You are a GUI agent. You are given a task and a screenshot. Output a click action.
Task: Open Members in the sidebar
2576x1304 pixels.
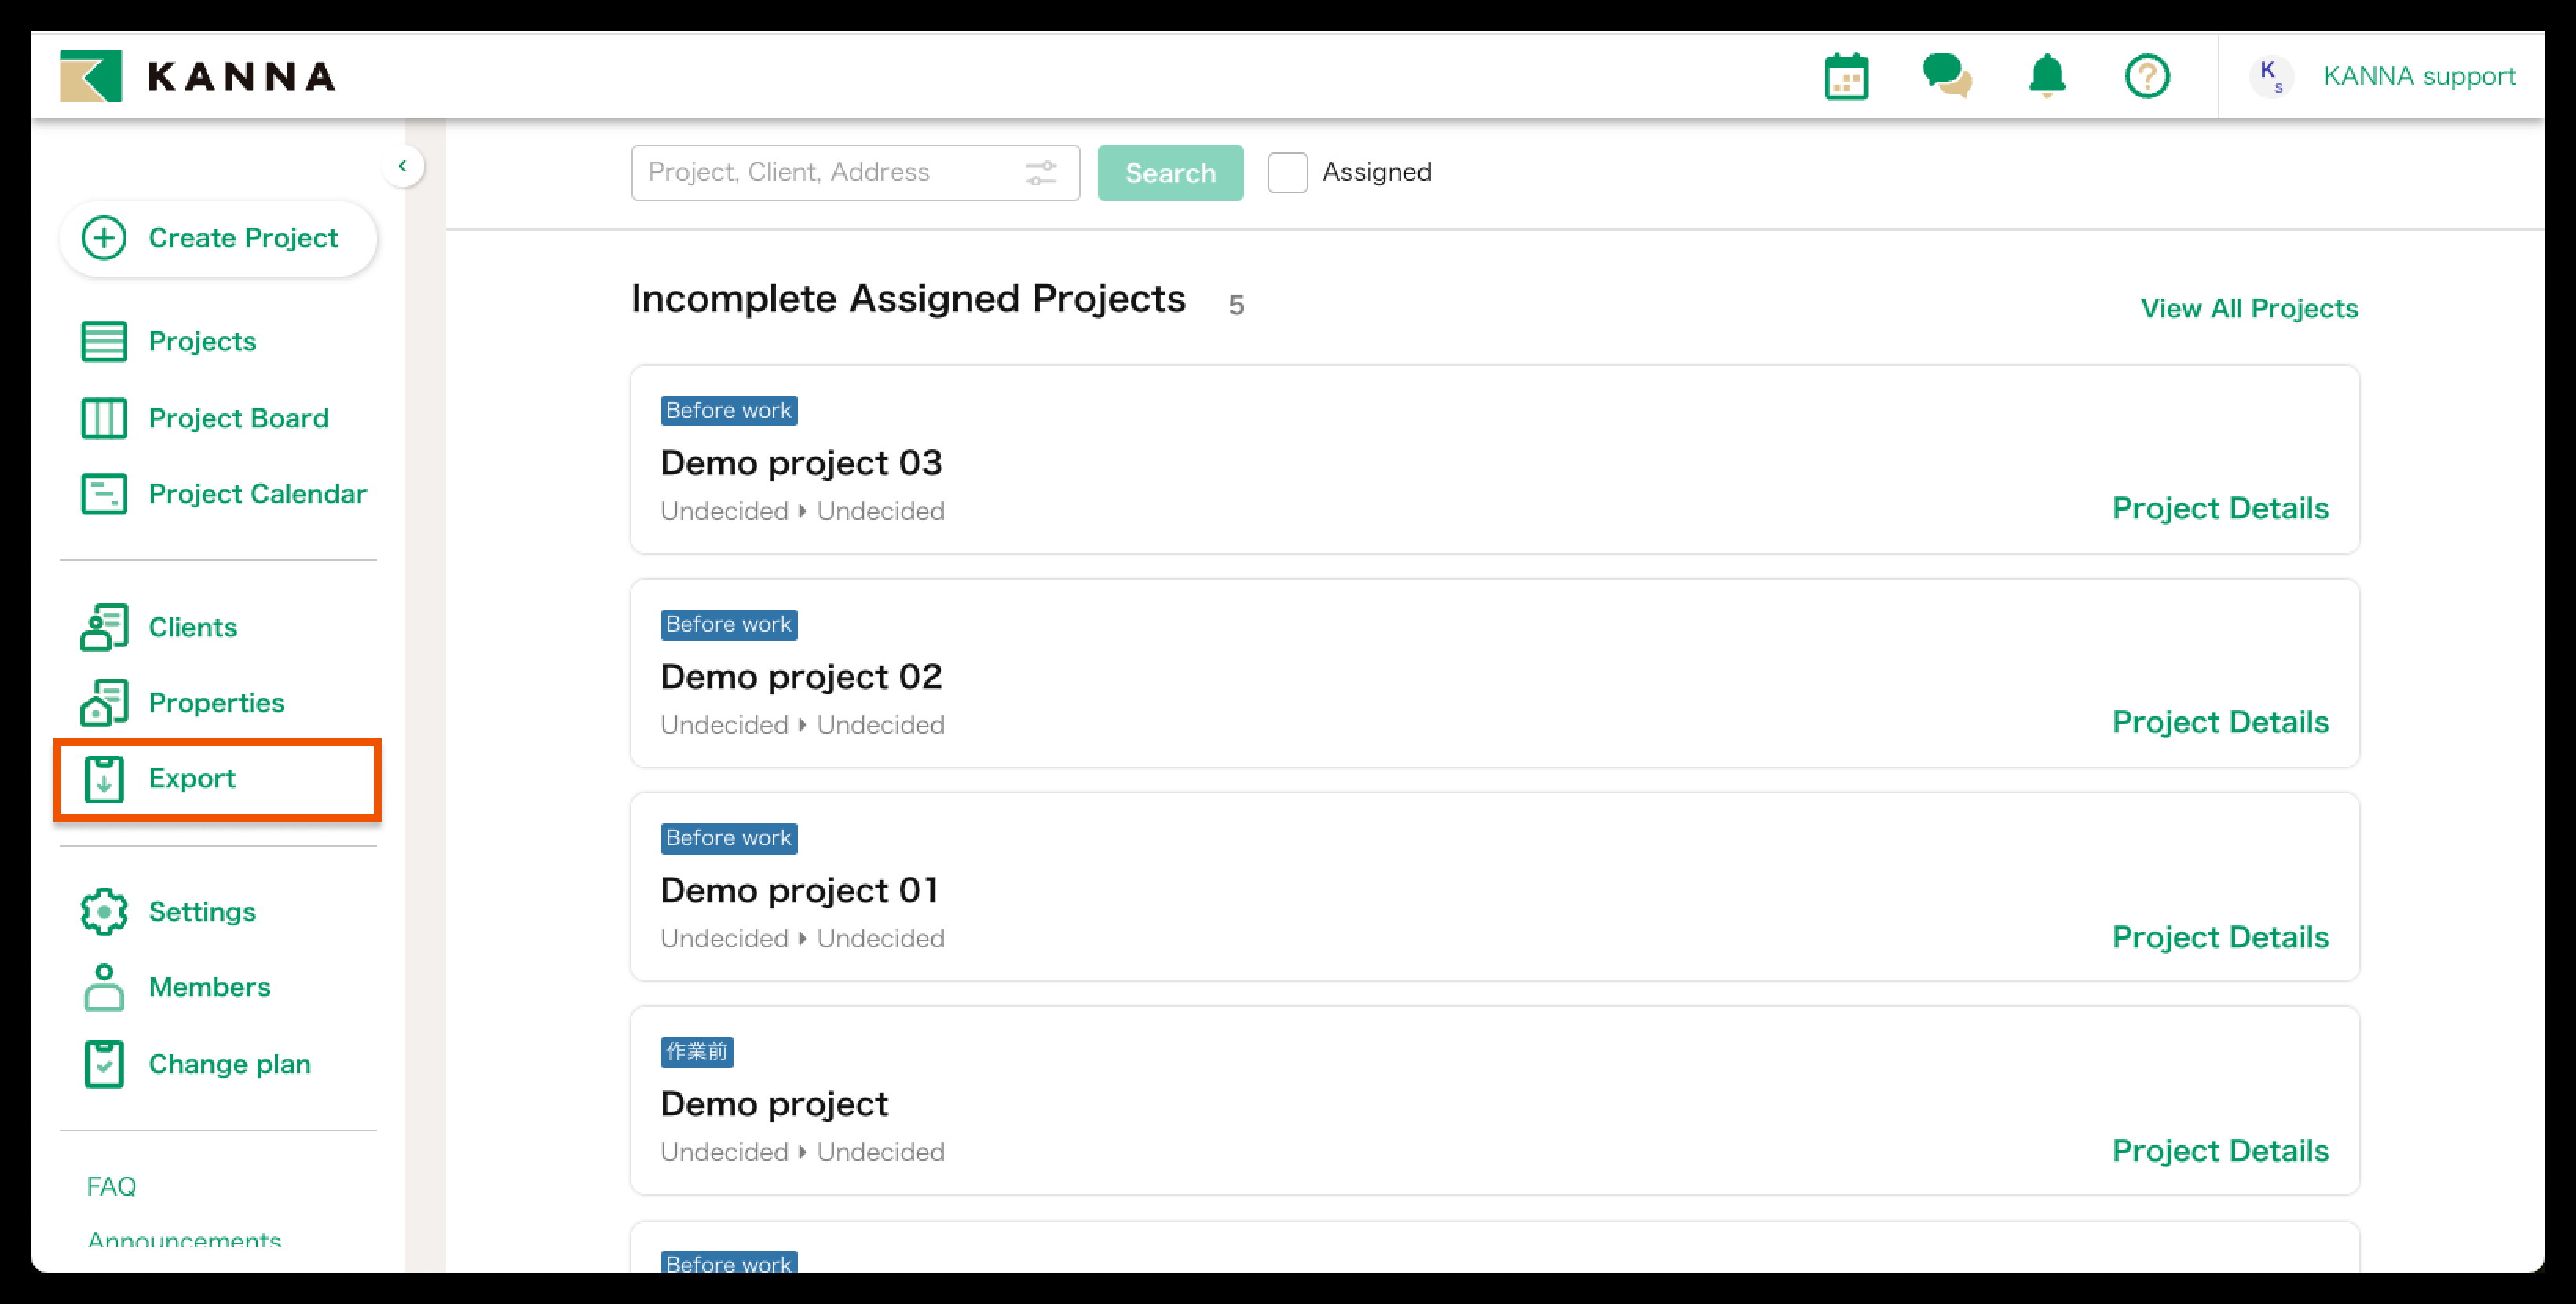[209, 987]
